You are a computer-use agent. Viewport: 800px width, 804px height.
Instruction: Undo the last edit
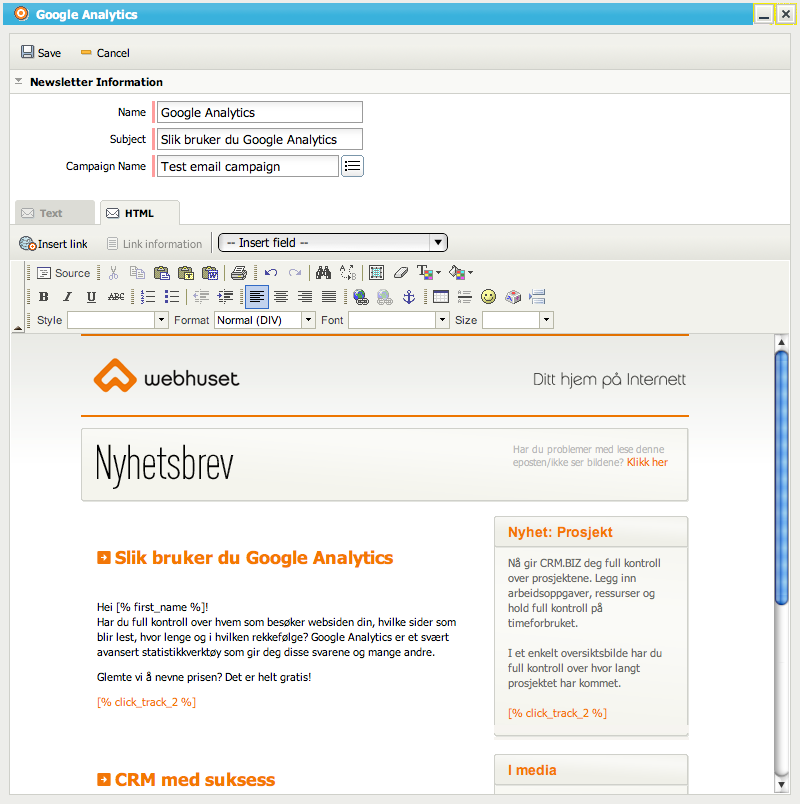(x=271, y=273)
